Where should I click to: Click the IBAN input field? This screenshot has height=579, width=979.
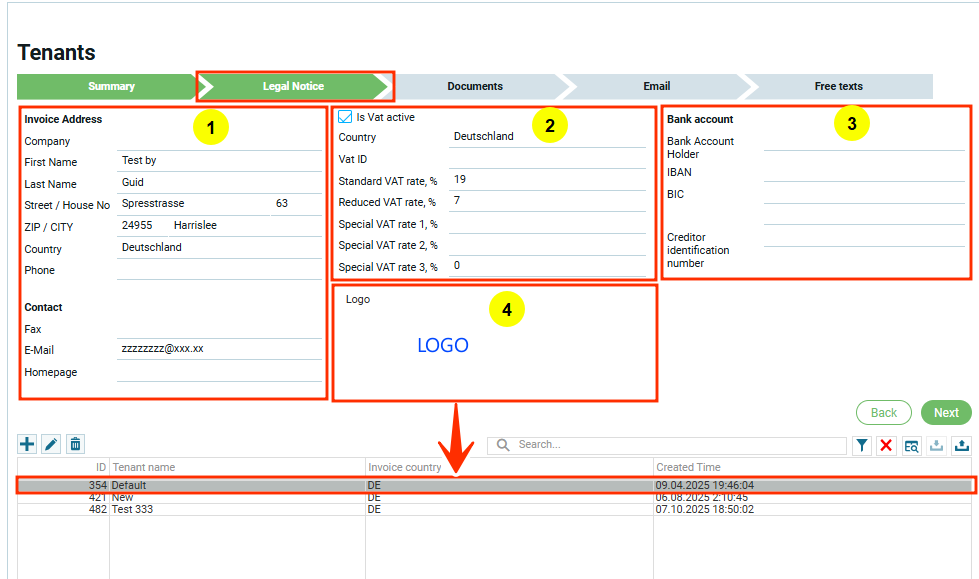pos(864,173)
